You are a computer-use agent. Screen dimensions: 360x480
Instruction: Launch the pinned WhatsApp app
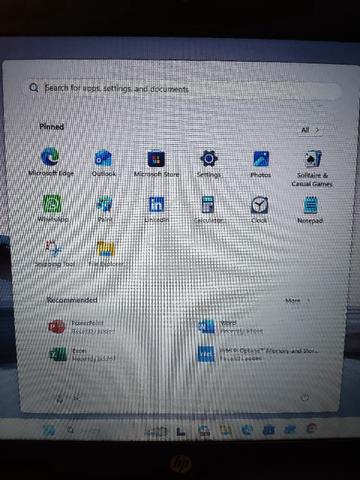[x=52, y=208]
